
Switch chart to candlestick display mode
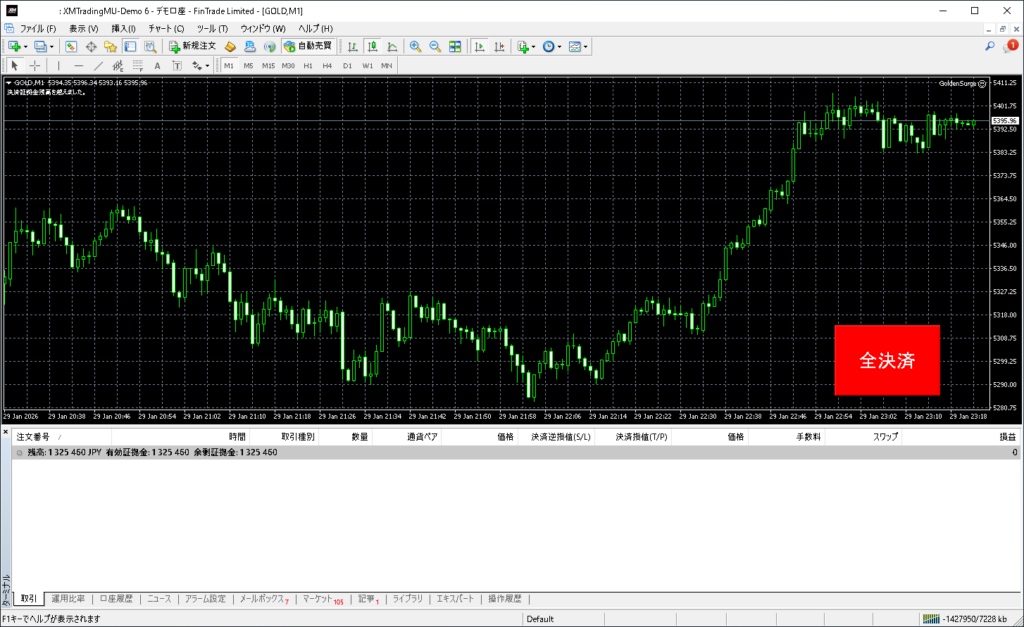[x=372, y=46]
